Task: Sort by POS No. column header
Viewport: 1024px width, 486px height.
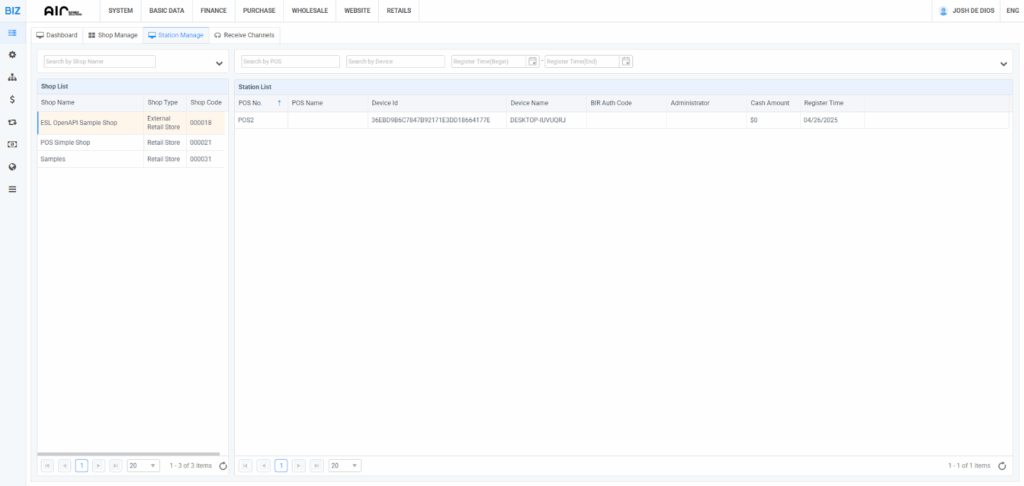Action: (x=259, y=102)
